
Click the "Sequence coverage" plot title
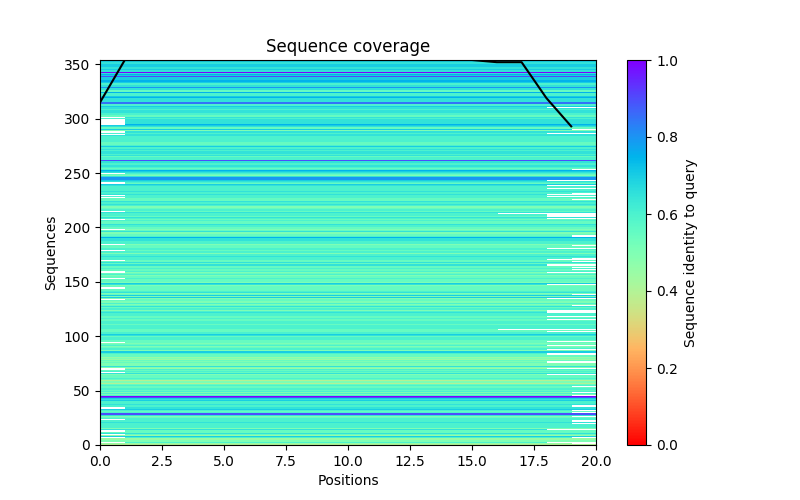click(347, 47)
